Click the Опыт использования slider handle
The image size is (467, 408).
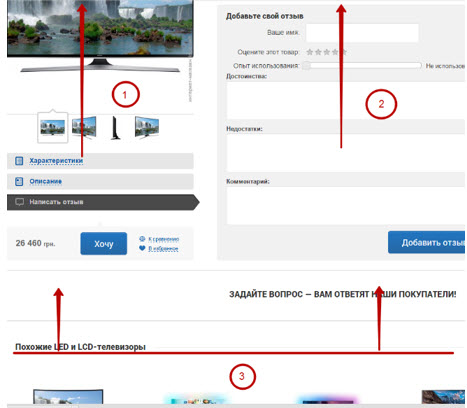click(307, 66)
